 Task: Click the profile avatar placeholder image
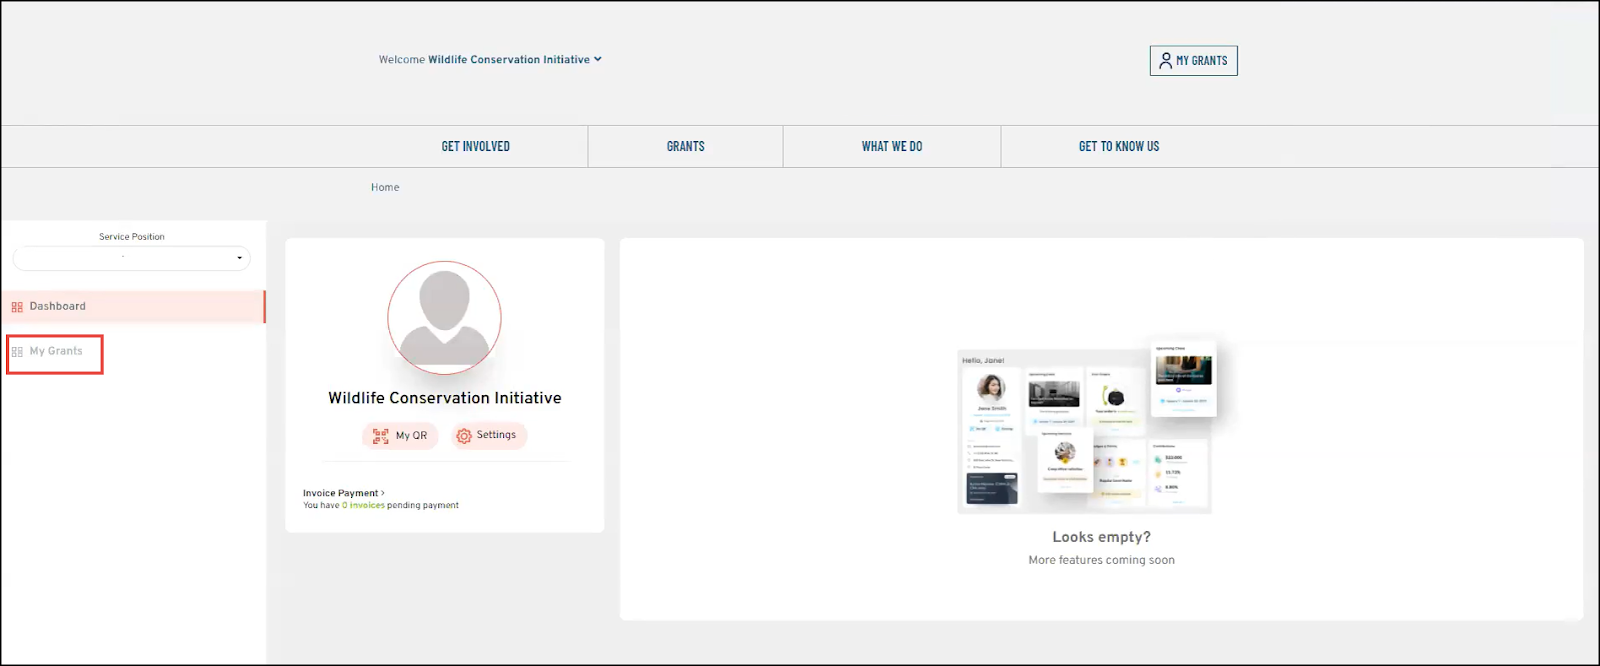[x=444, y=318]
